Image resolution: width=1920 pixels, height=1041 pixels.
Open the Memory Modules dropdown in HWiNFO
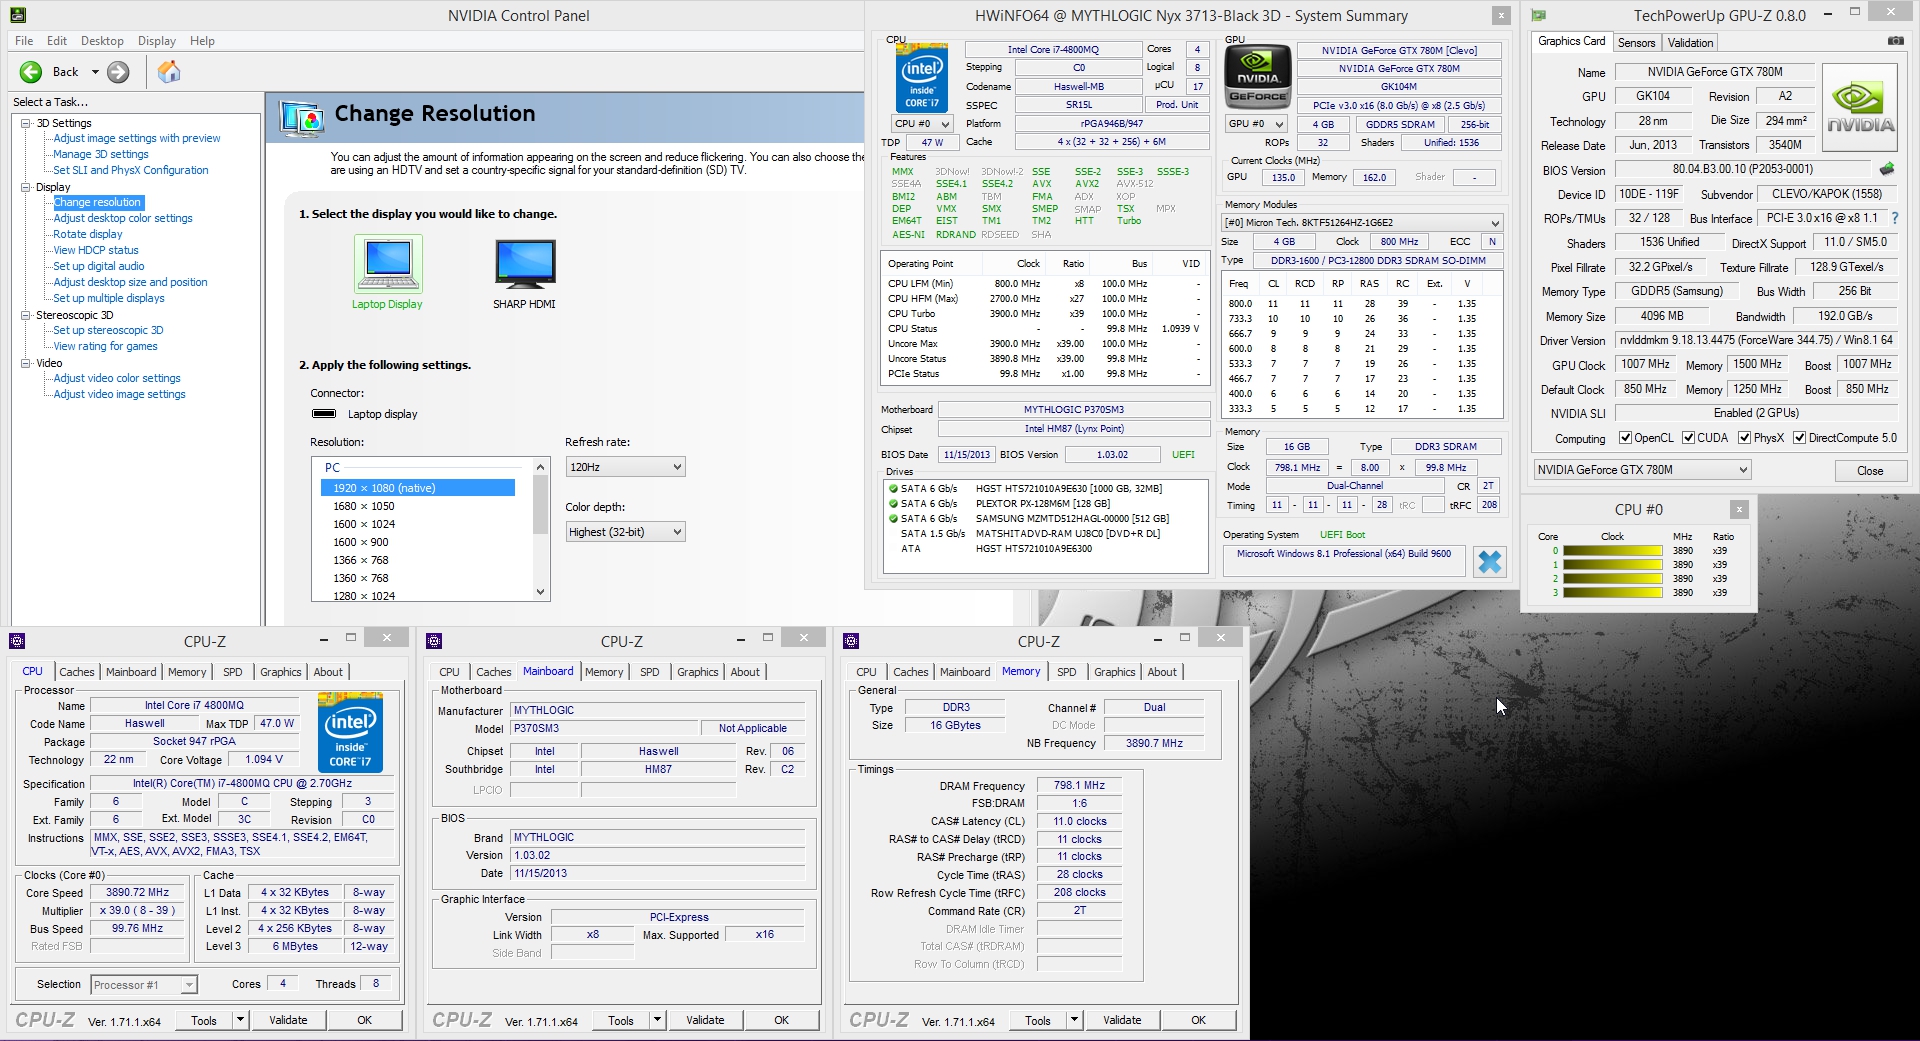[1362, 223]
